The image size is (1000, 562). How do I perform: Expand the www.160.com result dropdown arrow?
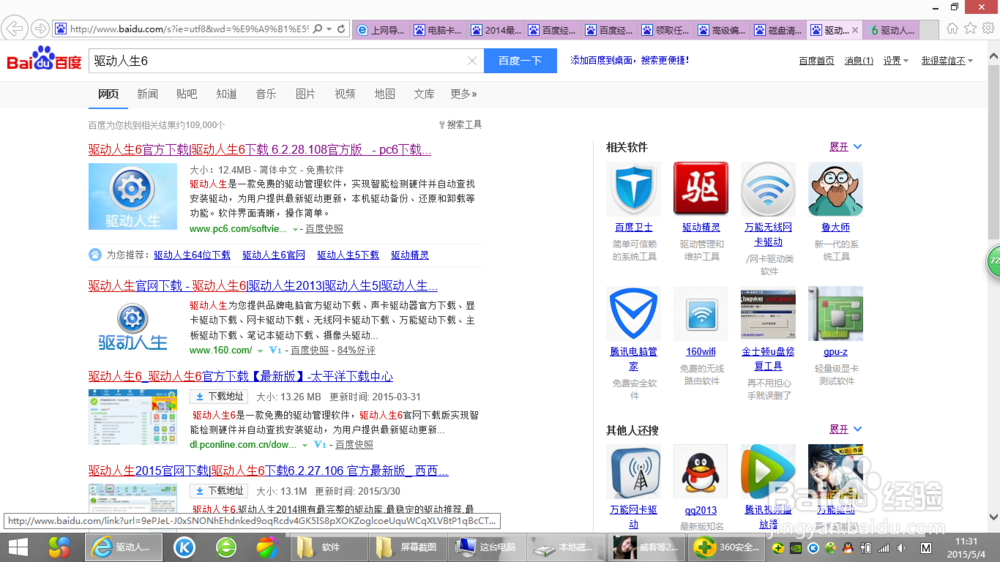(x=260, y=351)
